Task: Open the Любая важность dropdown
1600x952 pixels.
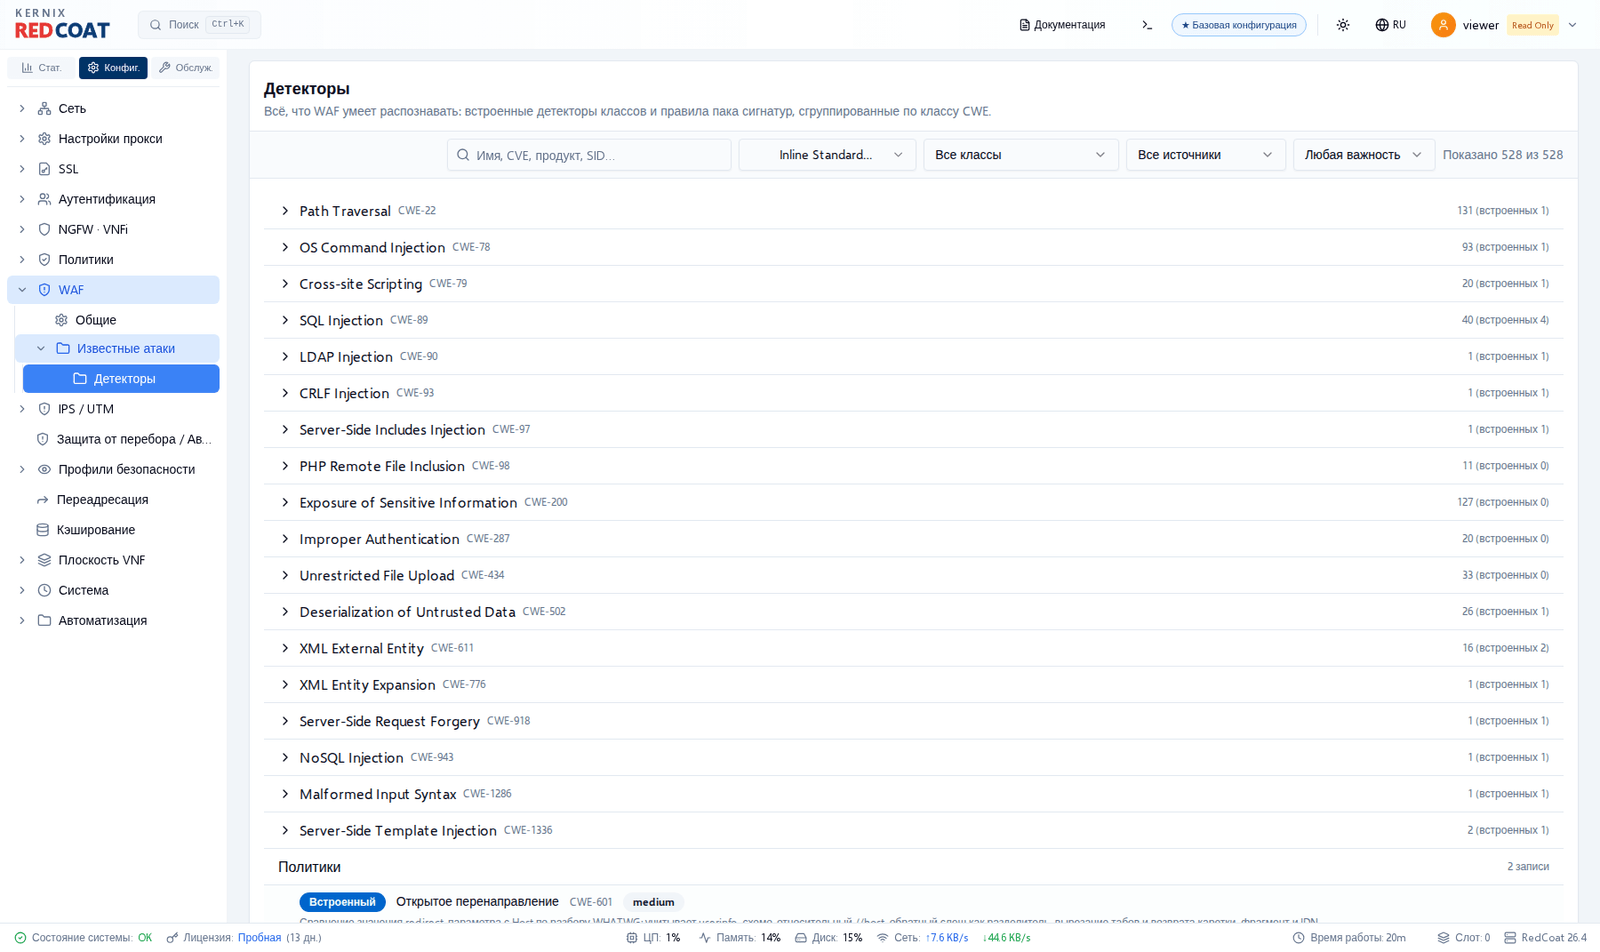Action: tap(1363, 155)
